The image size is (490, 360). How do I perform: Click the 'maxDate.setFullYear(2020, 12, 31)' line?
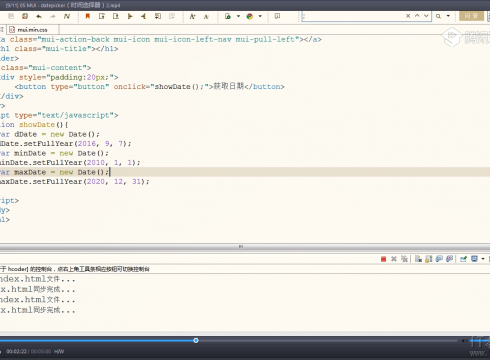pyautogui.click(x=74, y=182)
